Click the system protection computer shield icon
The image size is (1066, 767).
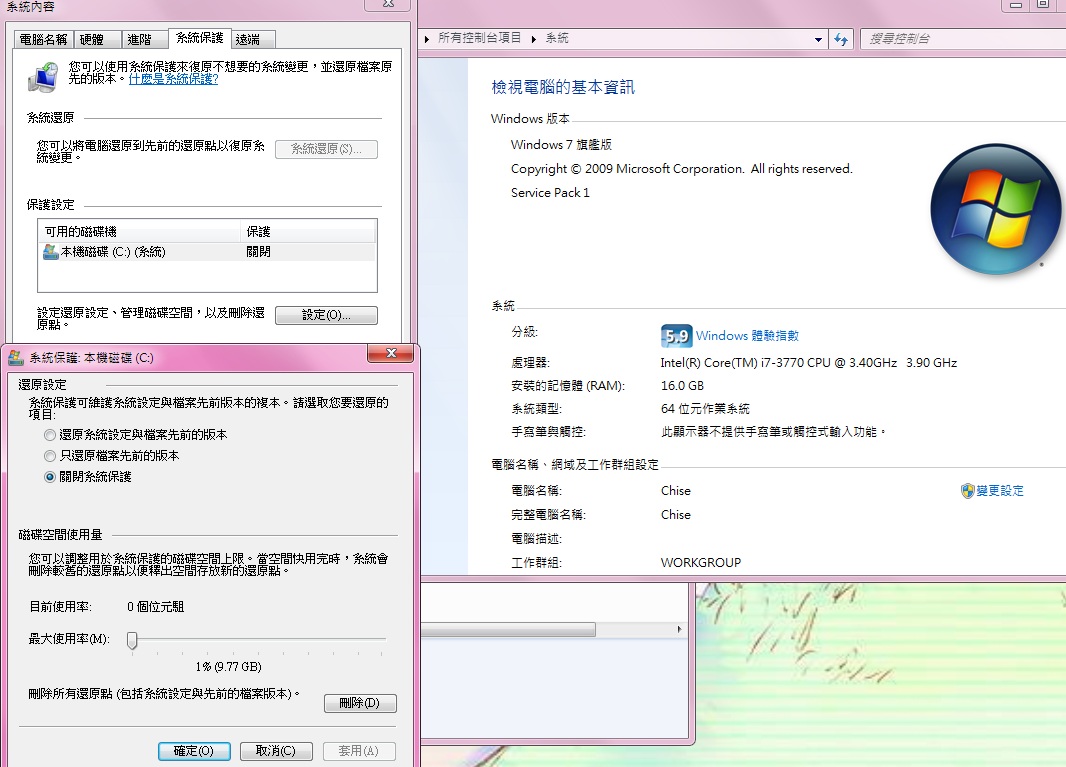[44, 77]
